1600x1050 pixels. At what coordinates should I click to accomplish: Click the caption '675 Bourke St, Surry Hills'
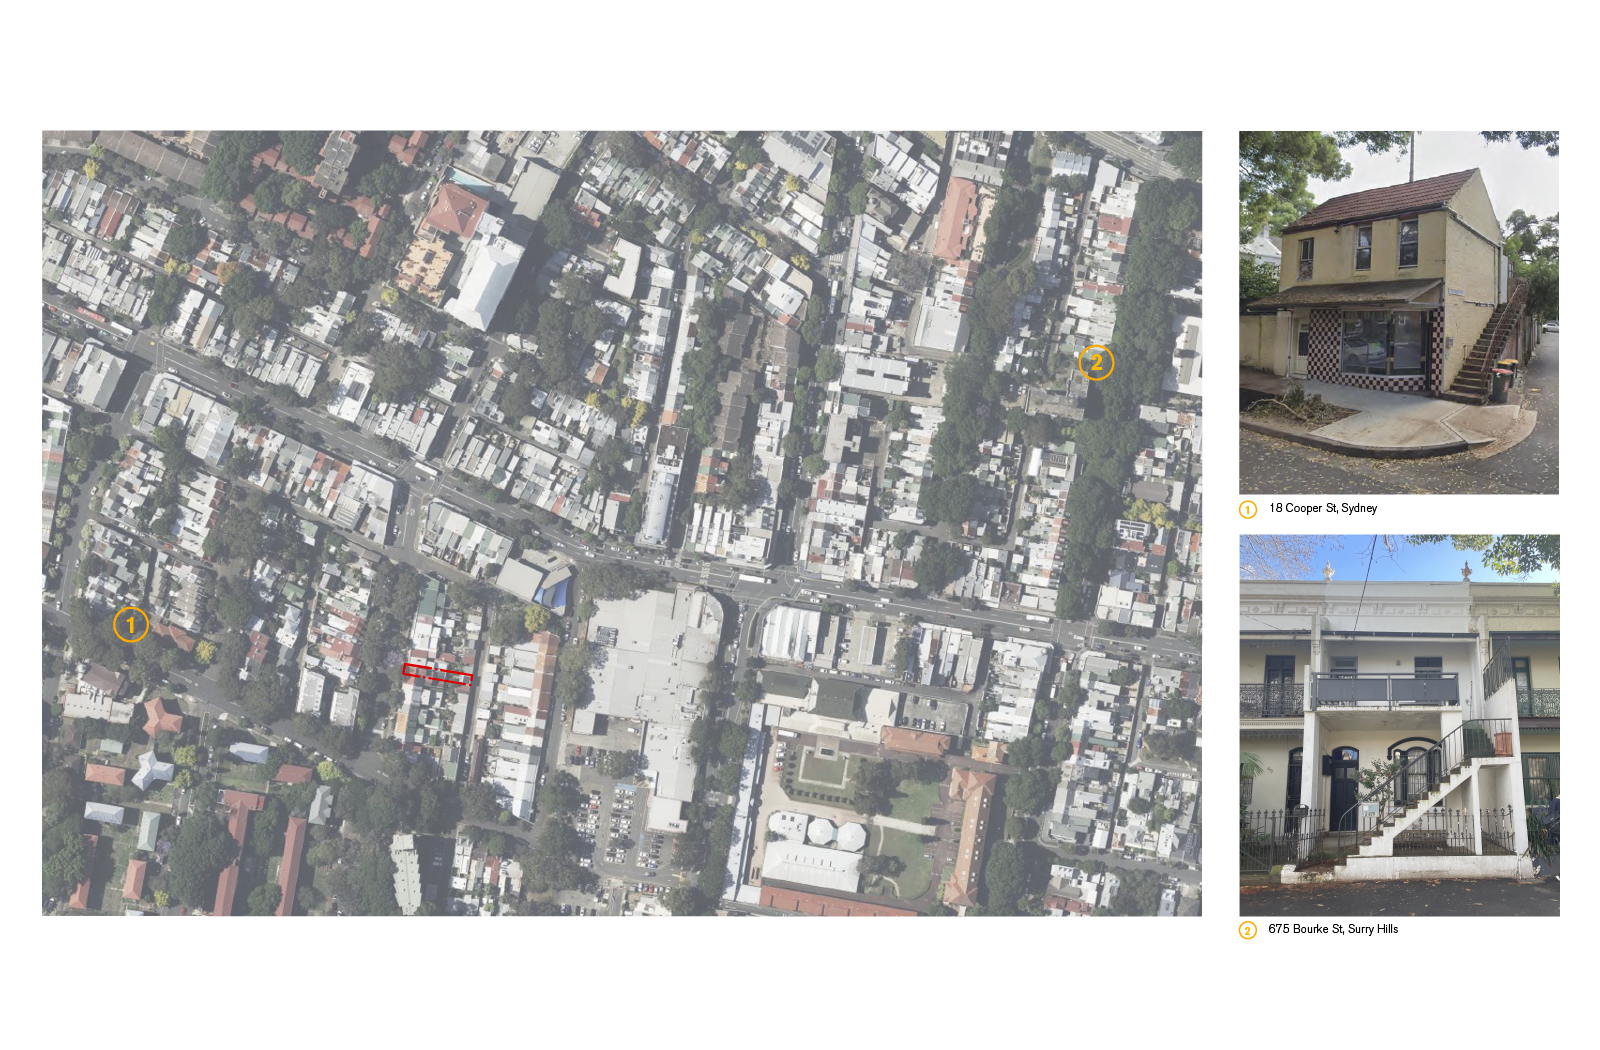tap(1333, 929)
